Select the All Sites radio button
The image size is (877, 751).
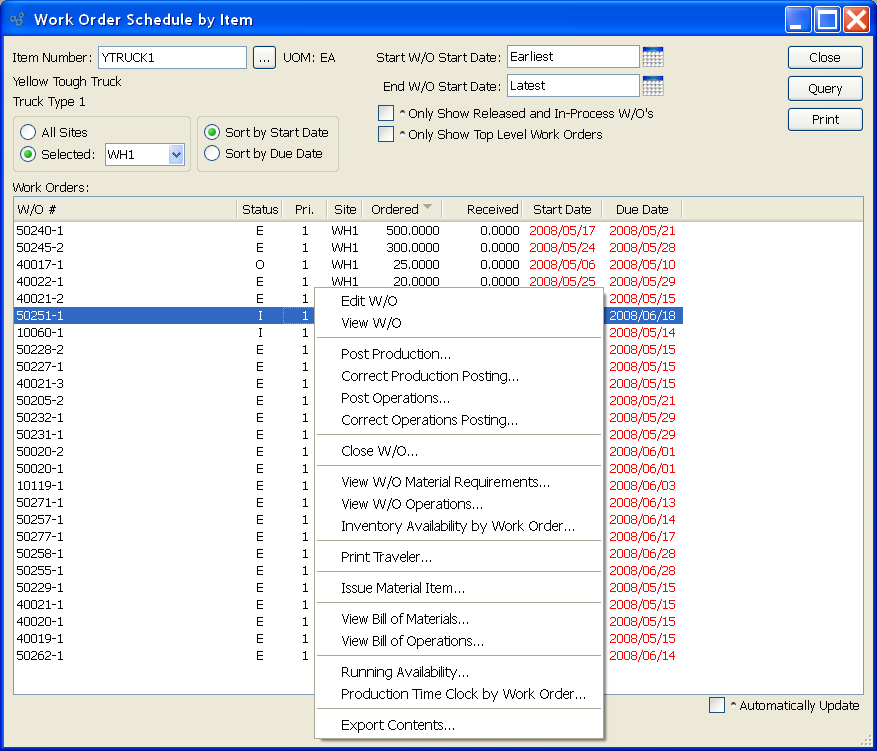[x=28, y=132]
